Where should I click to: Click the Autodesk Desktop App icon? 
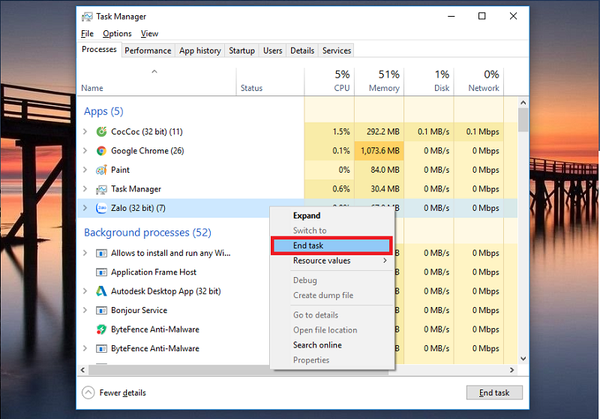(101, 291)
